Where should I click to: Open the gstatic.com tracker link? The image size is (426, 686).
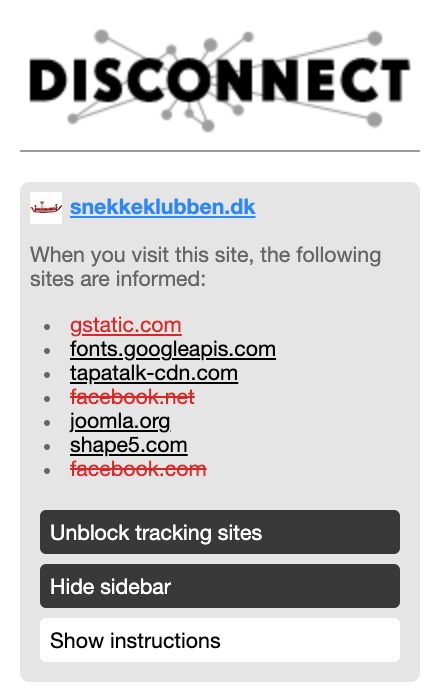point(126,326)
